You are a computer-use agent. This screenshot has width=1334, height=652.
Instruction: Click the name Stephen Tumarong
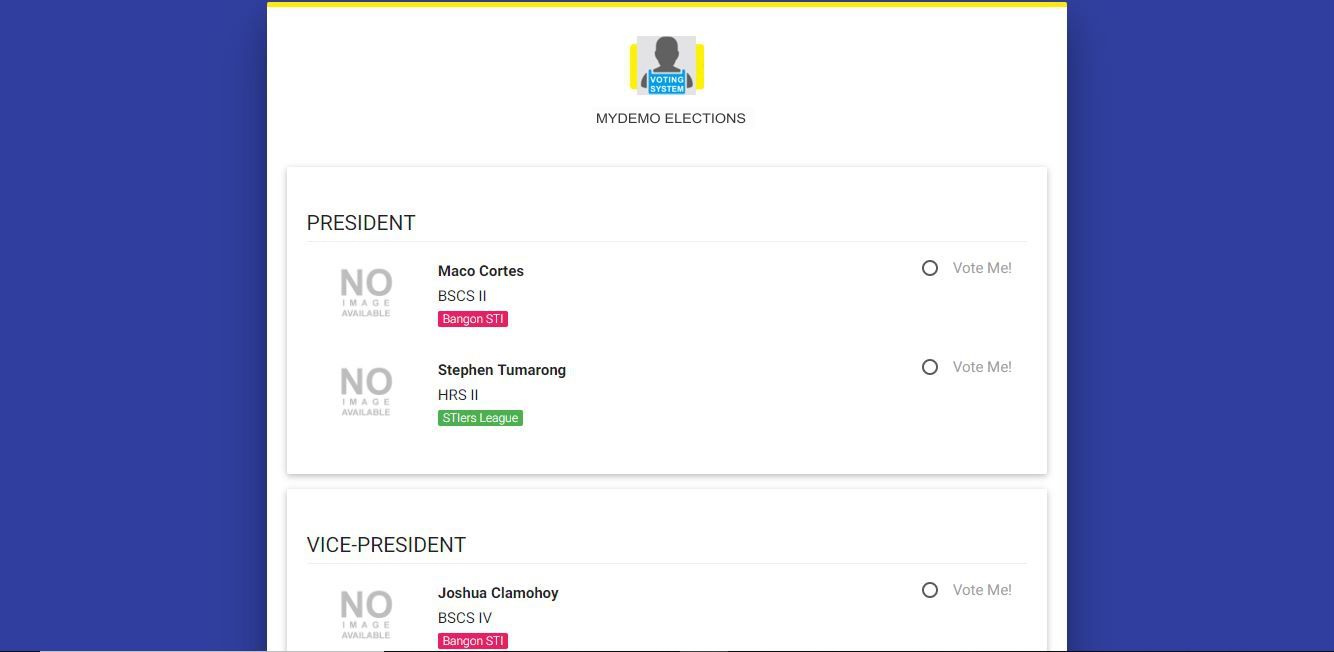click(502, 370)
